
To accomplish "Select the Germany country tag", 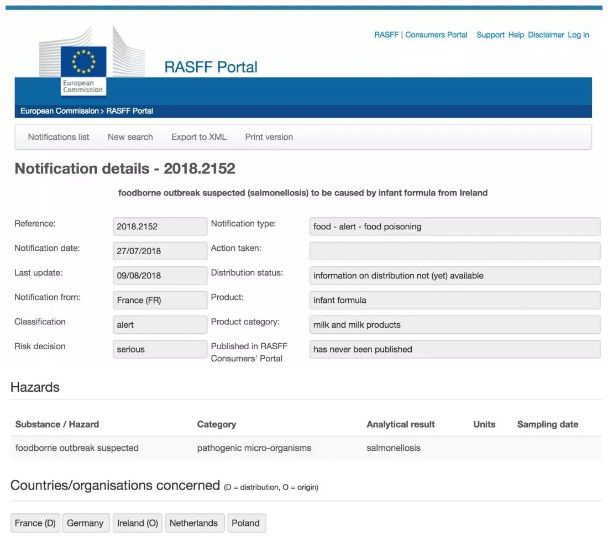I will tap(86, 523).
